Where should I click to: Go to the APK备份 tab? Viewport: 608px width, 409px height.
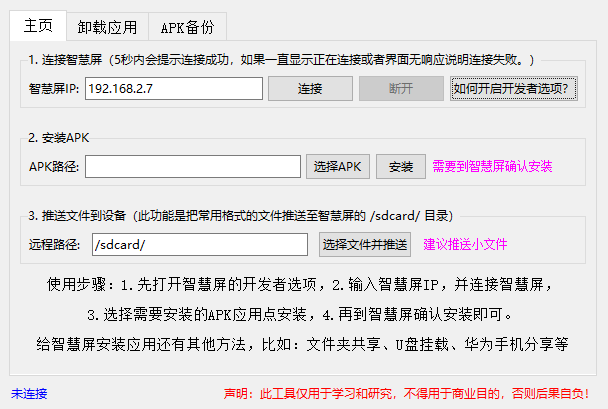click(187, 27)
